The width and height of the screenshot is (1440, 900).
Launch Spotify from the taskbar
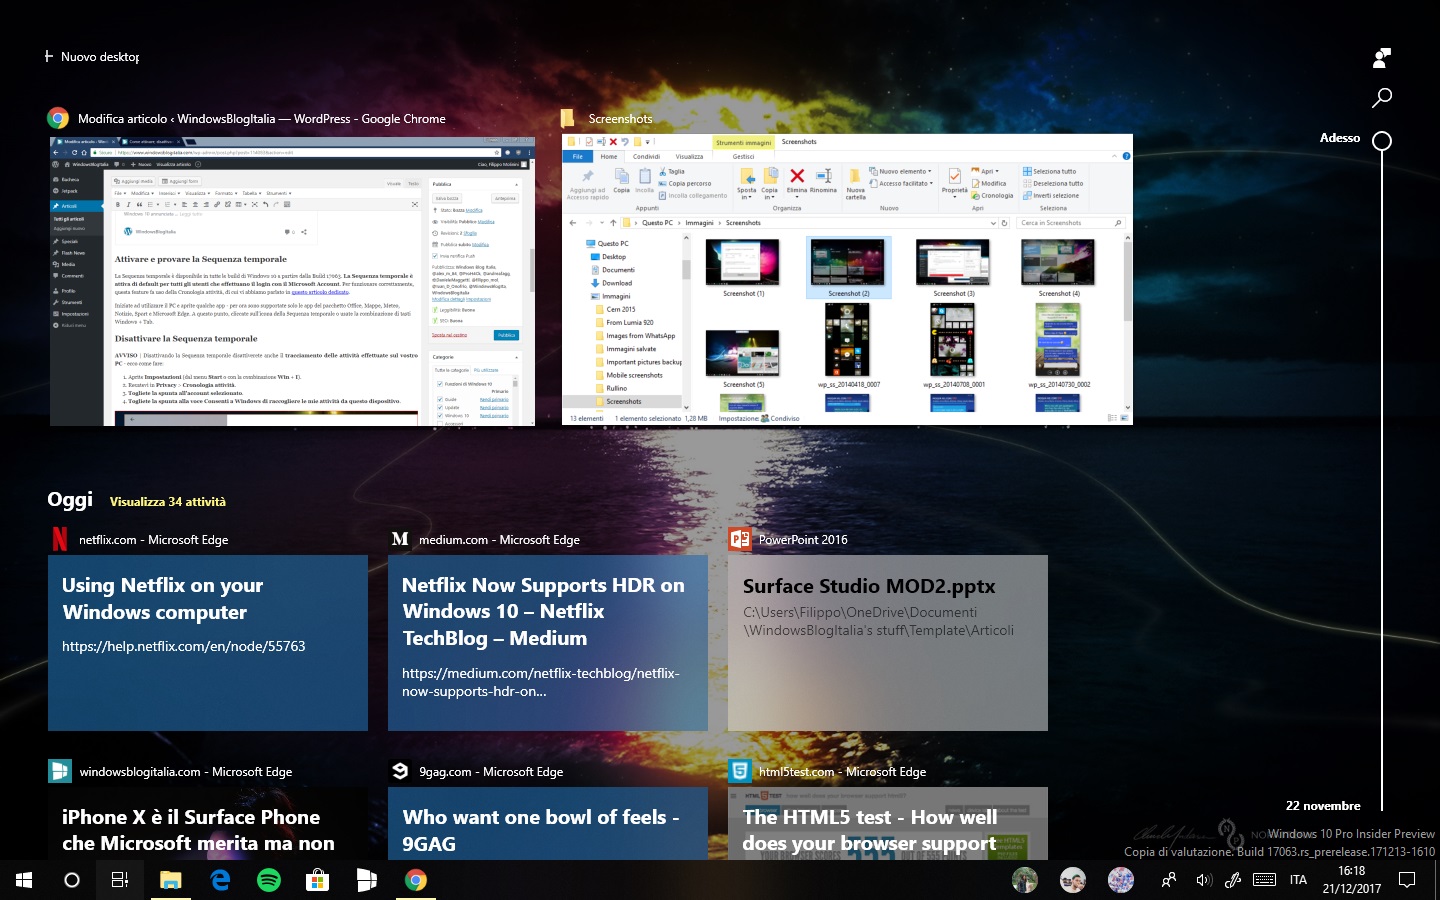[x=268, y=880]
